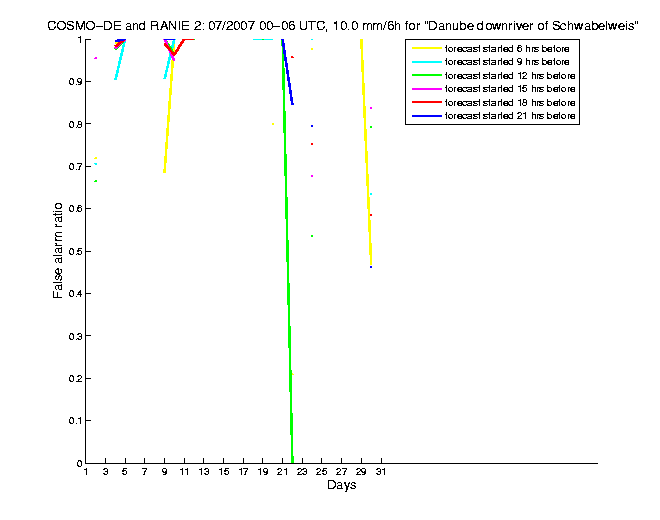Pick the green legend line swatch

427,76
